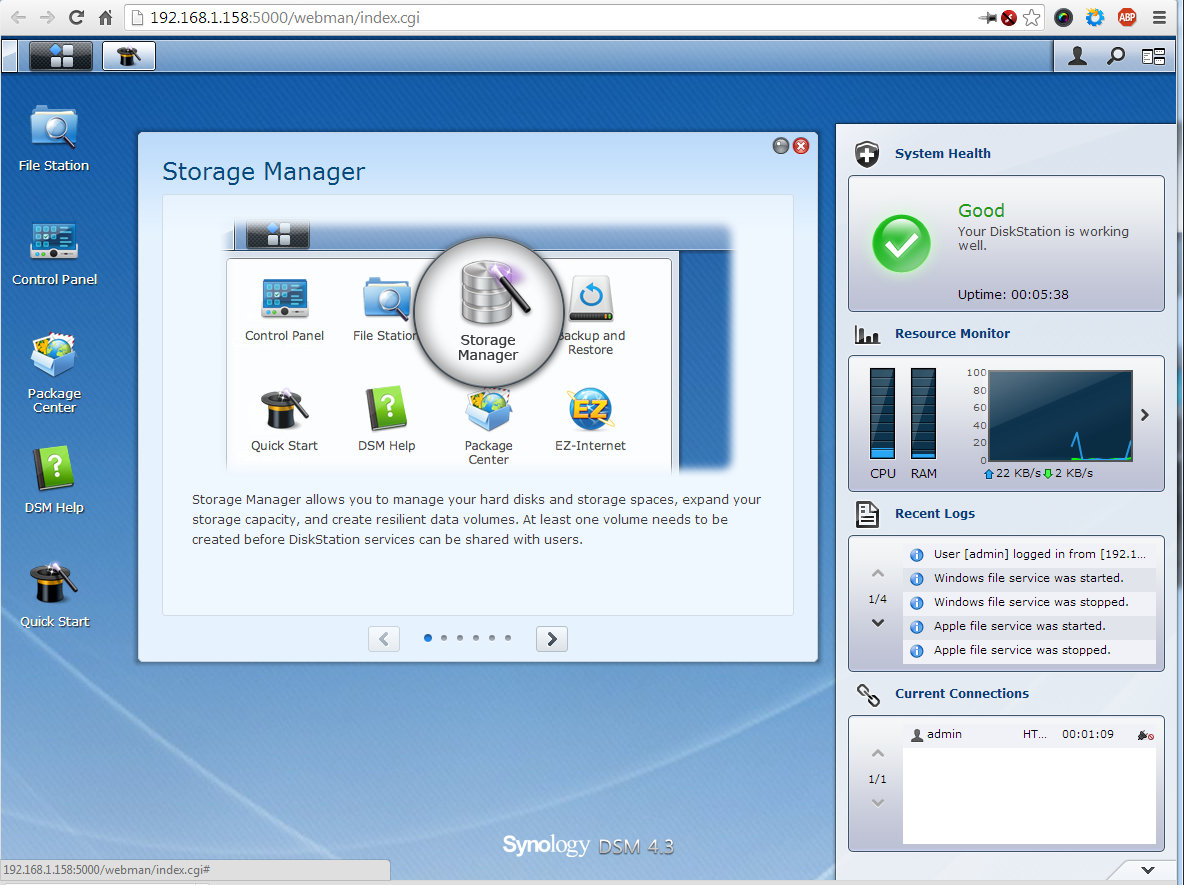This screenshot has height=885, width=1184.
Task: Click the System Health shield icon
Action: pyautogui.click(x=867, y=154)
